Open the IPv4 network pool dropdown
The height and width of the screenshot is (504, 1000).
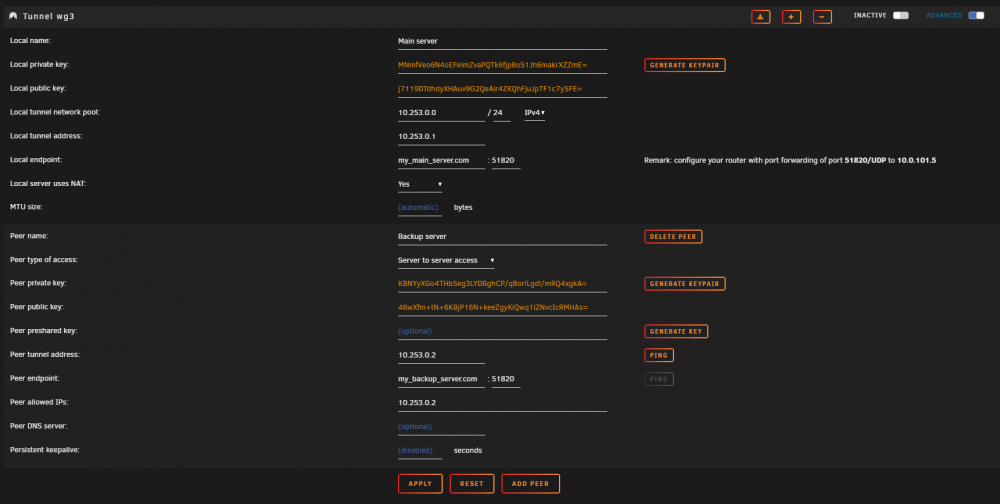[534, 113]
